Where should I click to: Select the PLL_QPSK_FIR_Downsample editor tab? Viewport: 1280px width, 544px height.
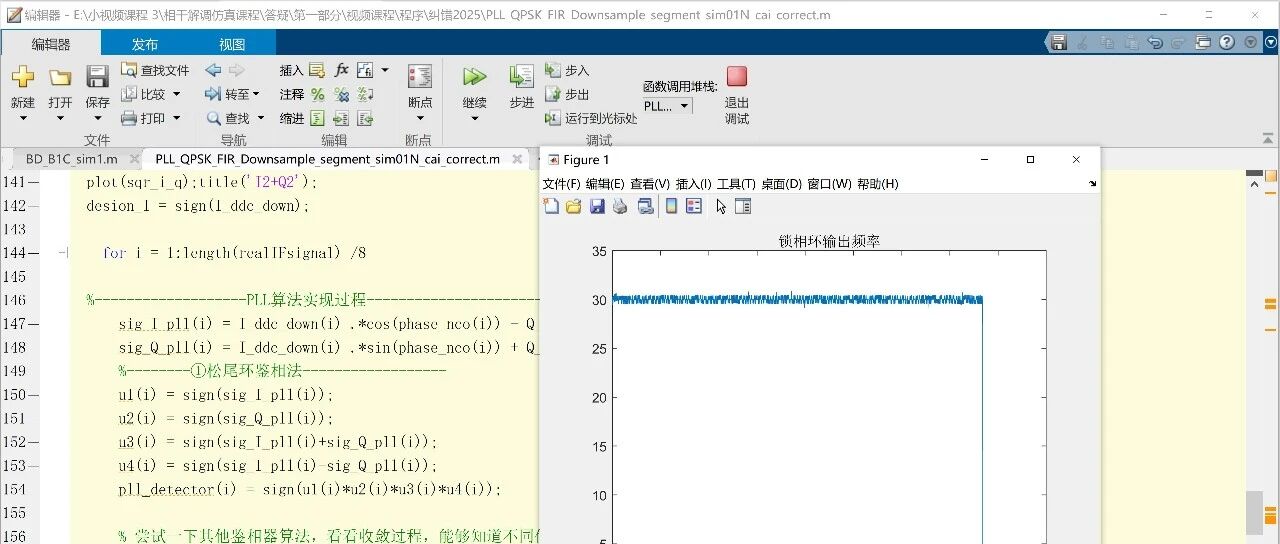[x=327, y=159]
